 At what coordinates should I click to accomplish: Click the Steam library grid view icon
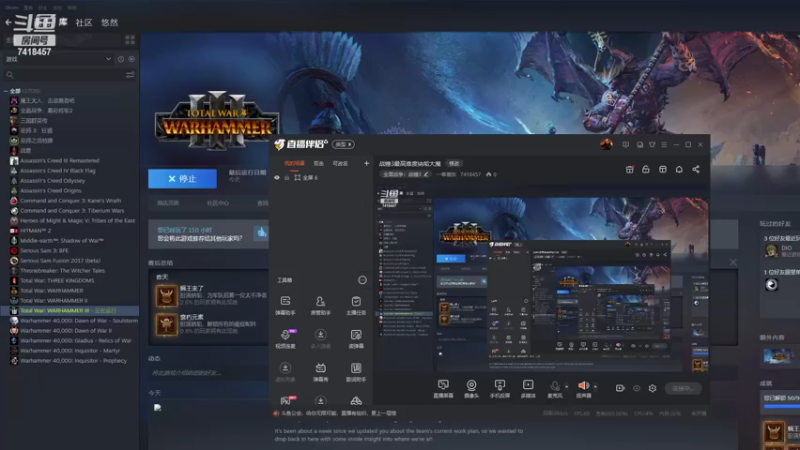pos(130,39)
